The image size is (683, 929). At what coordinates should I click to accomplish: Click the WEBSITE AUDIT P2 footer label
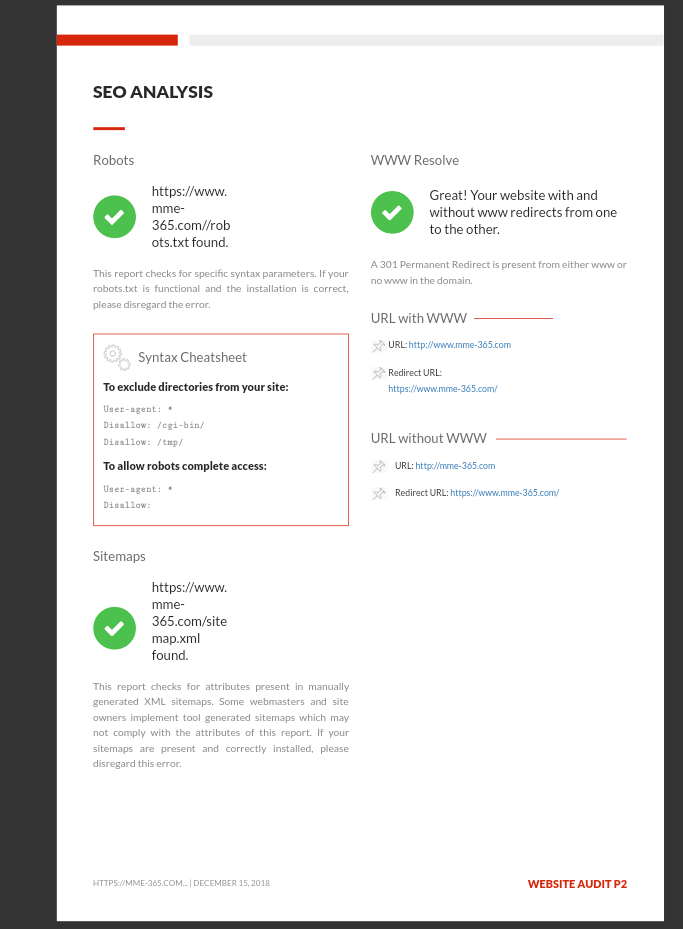(x=577, y=884)
